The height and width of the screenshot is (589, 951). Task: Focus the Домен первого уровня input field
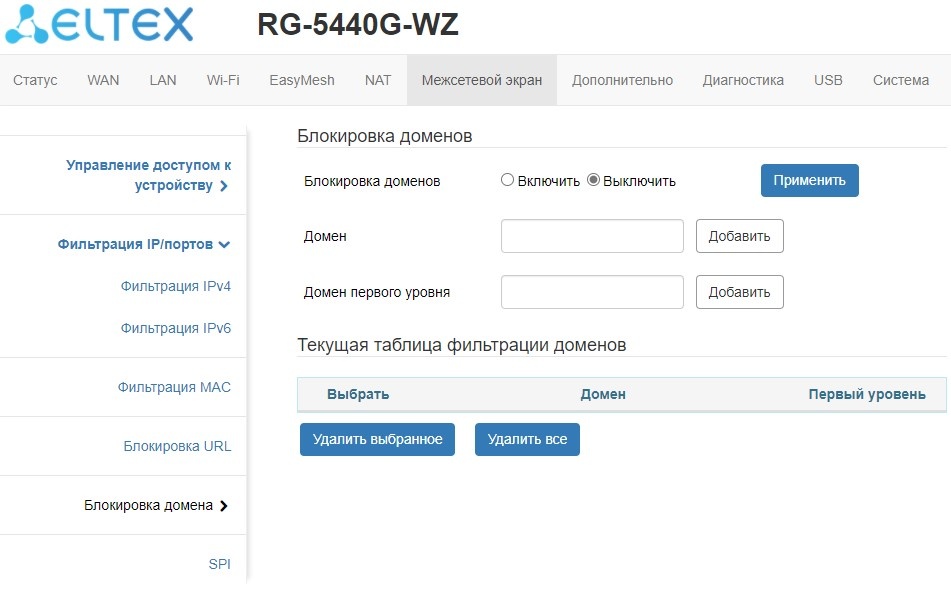pos(592,292)
